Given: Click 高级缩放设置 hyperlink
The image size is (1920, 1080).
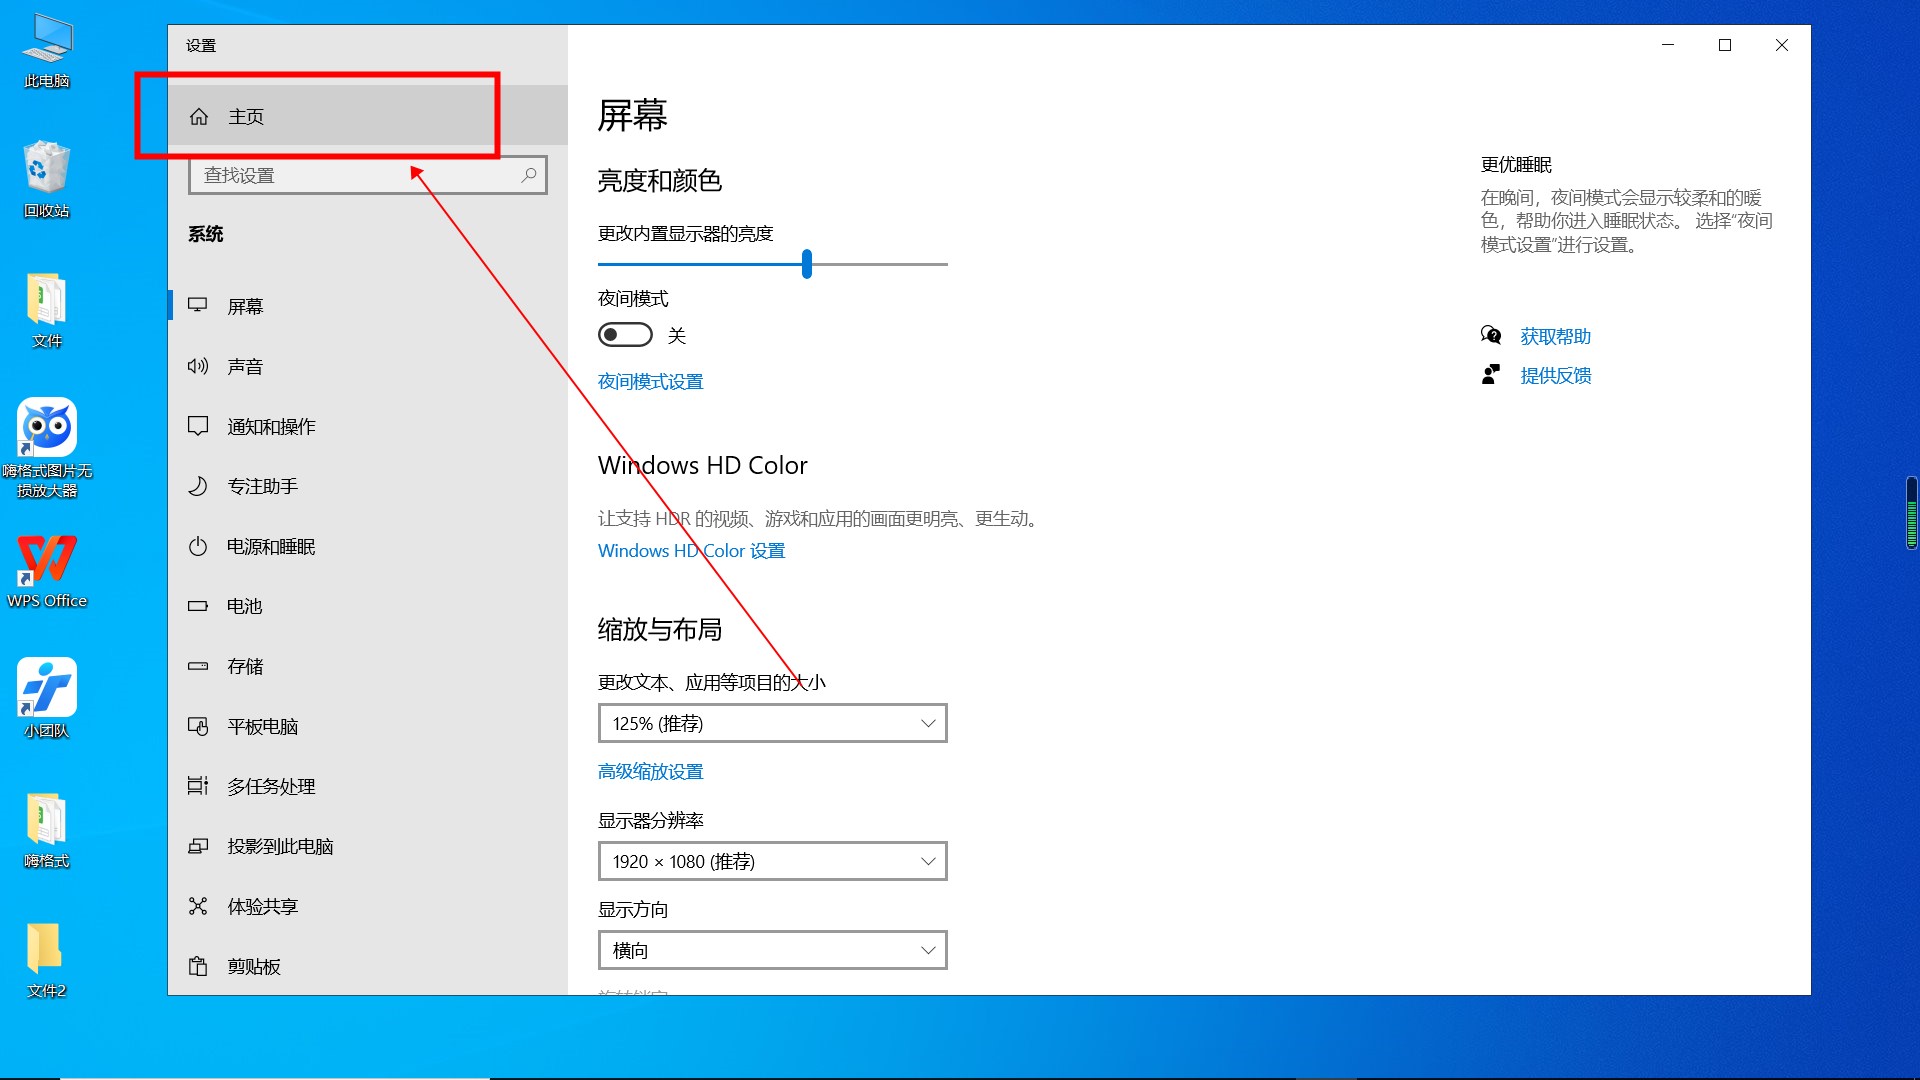Looking at the screenshot, I should coord(649,770).
